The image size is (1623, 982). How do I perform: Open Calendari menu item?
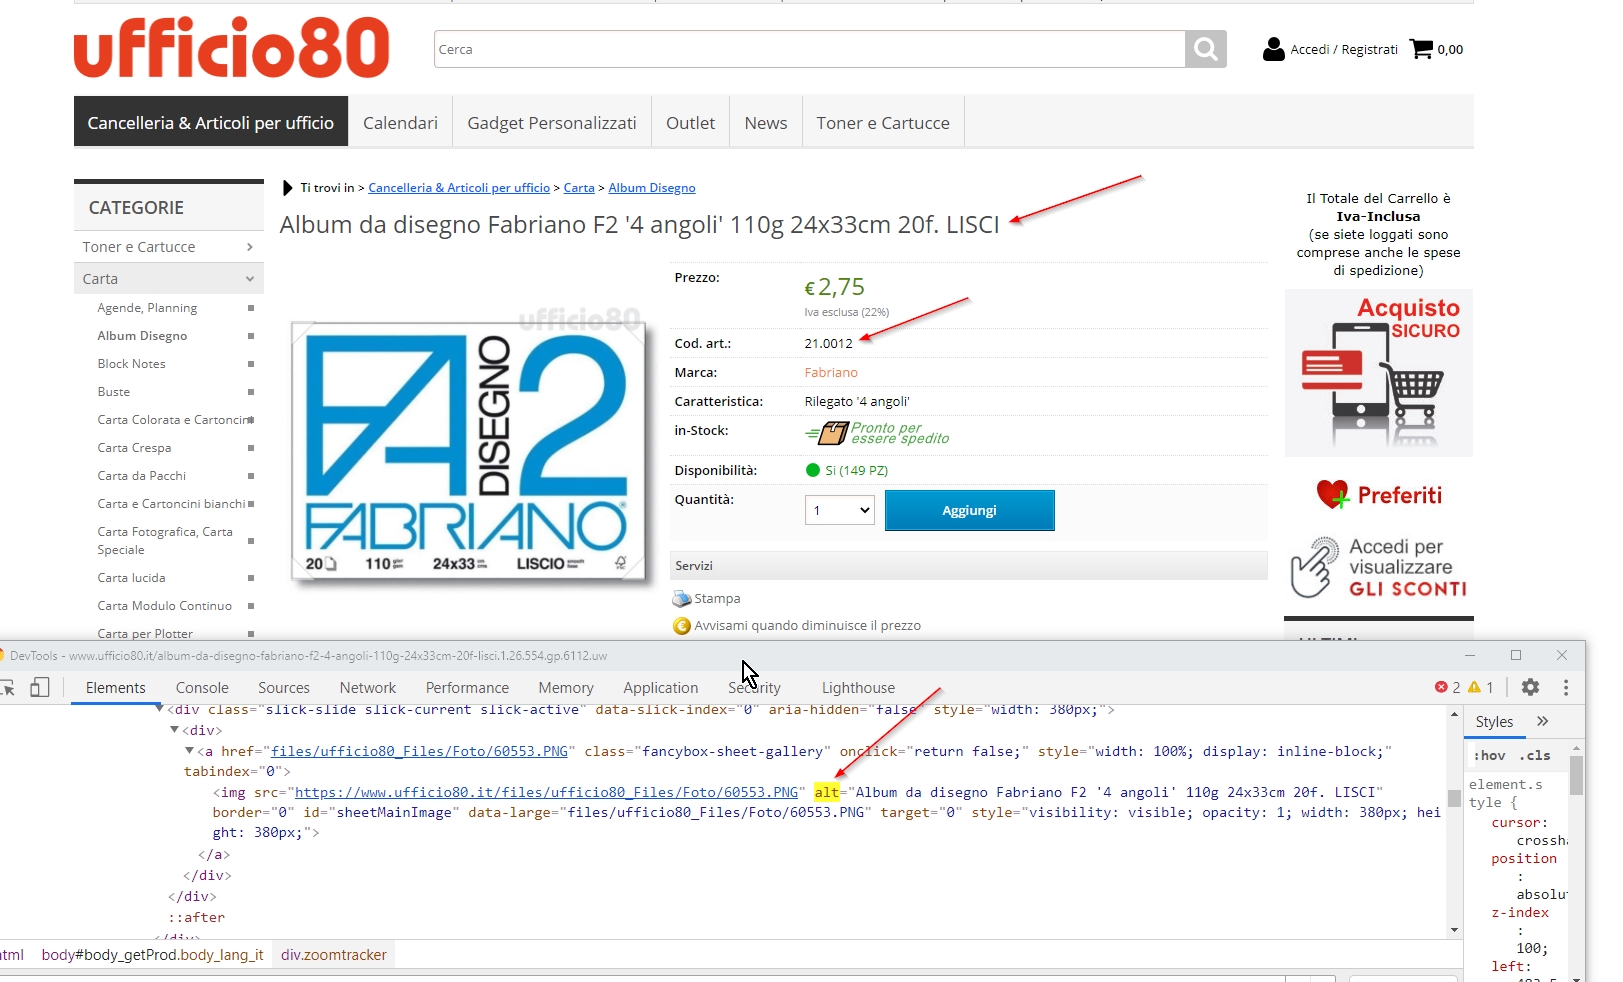[x=400, y=123]
